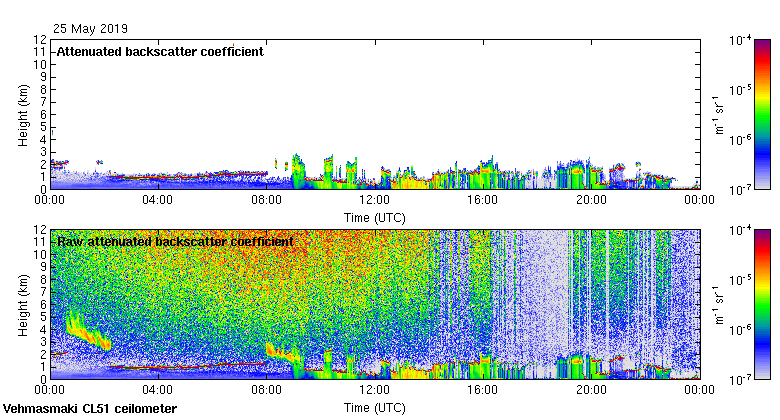This screenshot has width=780, height=420.
Task: Click the 10⁻⁶ label on the raw plot color bar
Action: pos(740,330)
